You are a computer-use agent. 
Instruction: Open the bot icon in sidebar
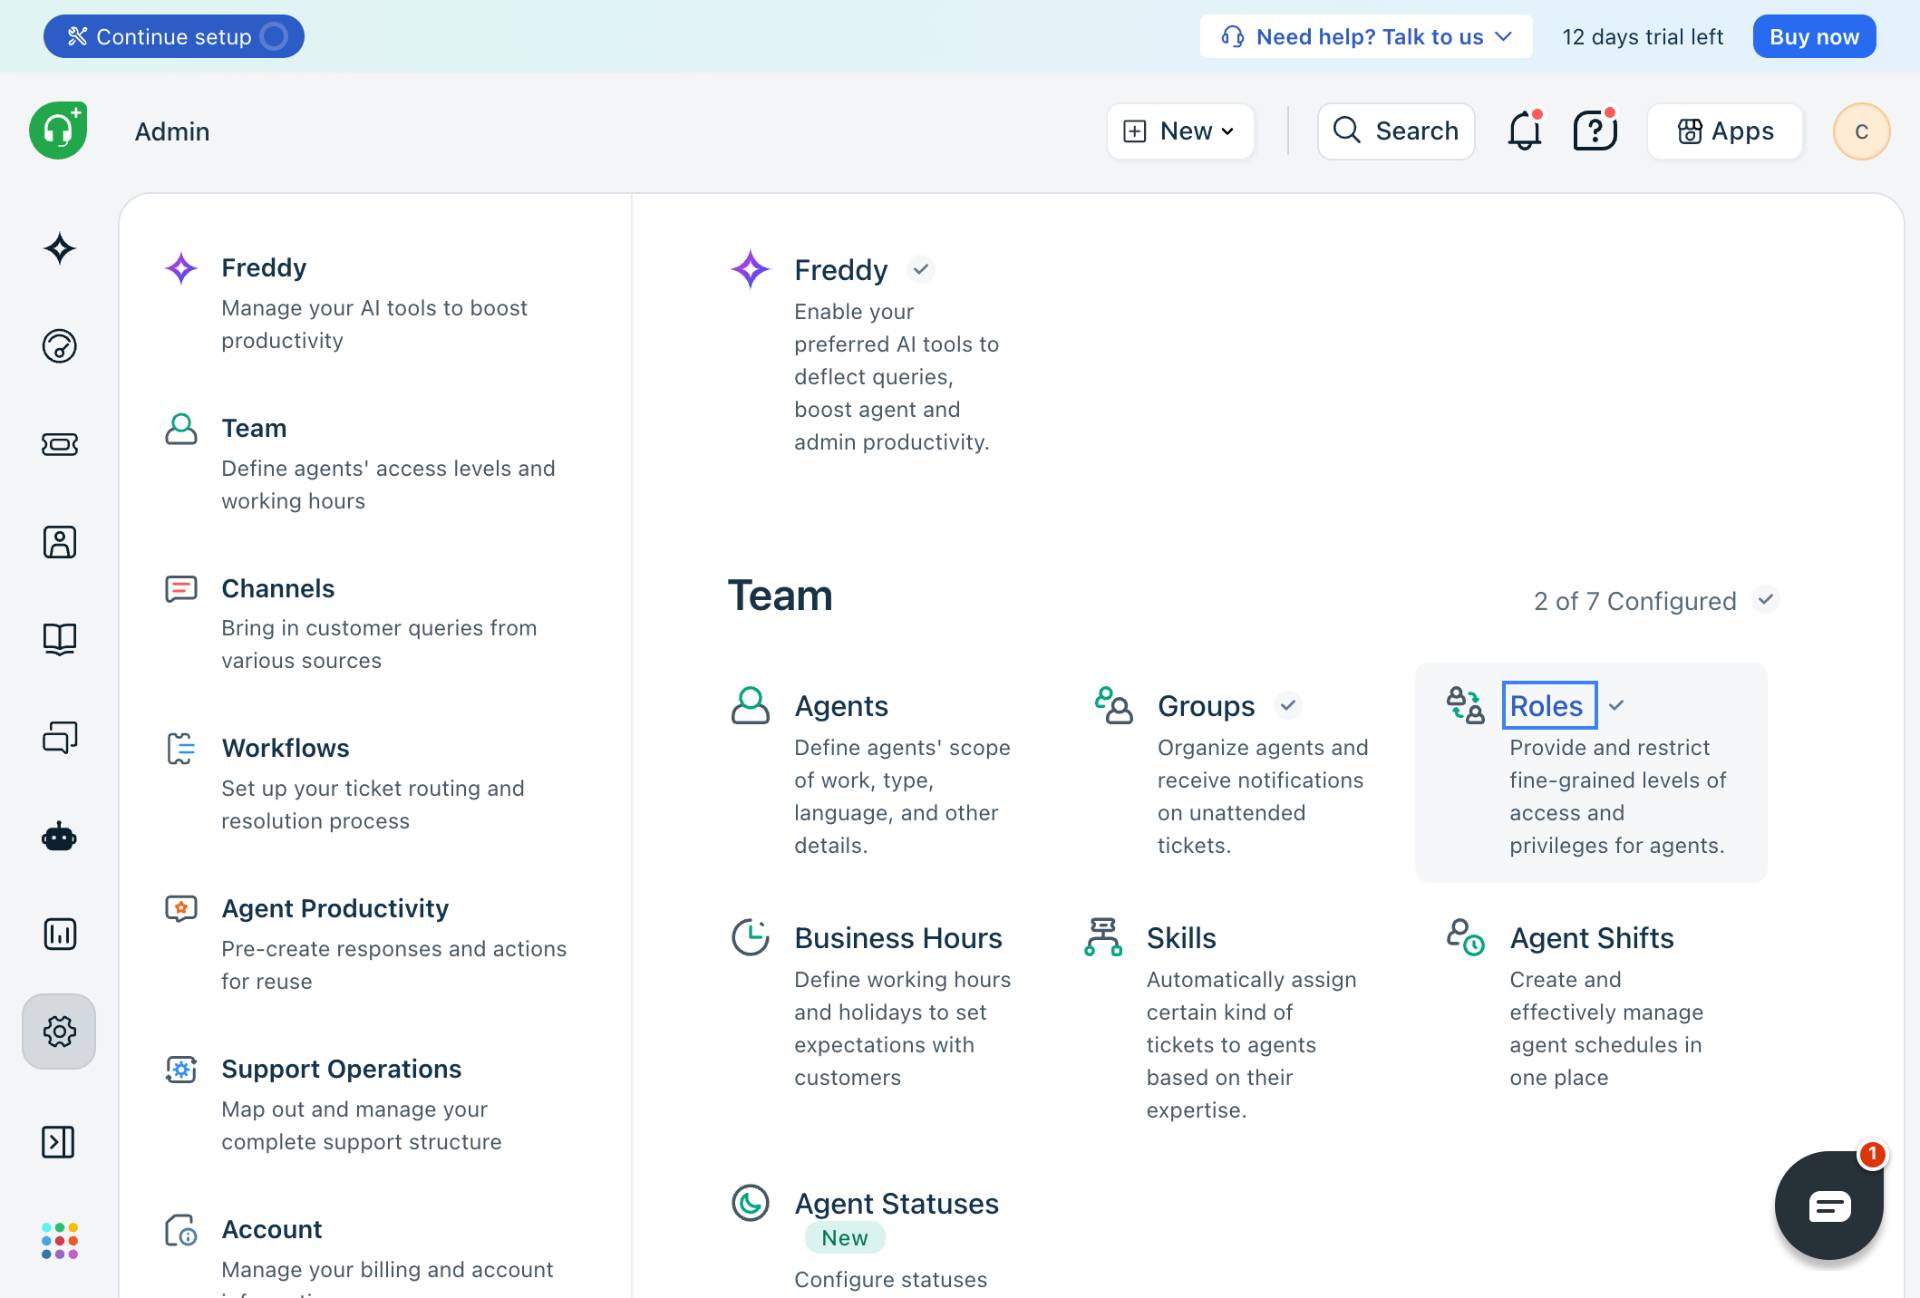pos(59,836)
